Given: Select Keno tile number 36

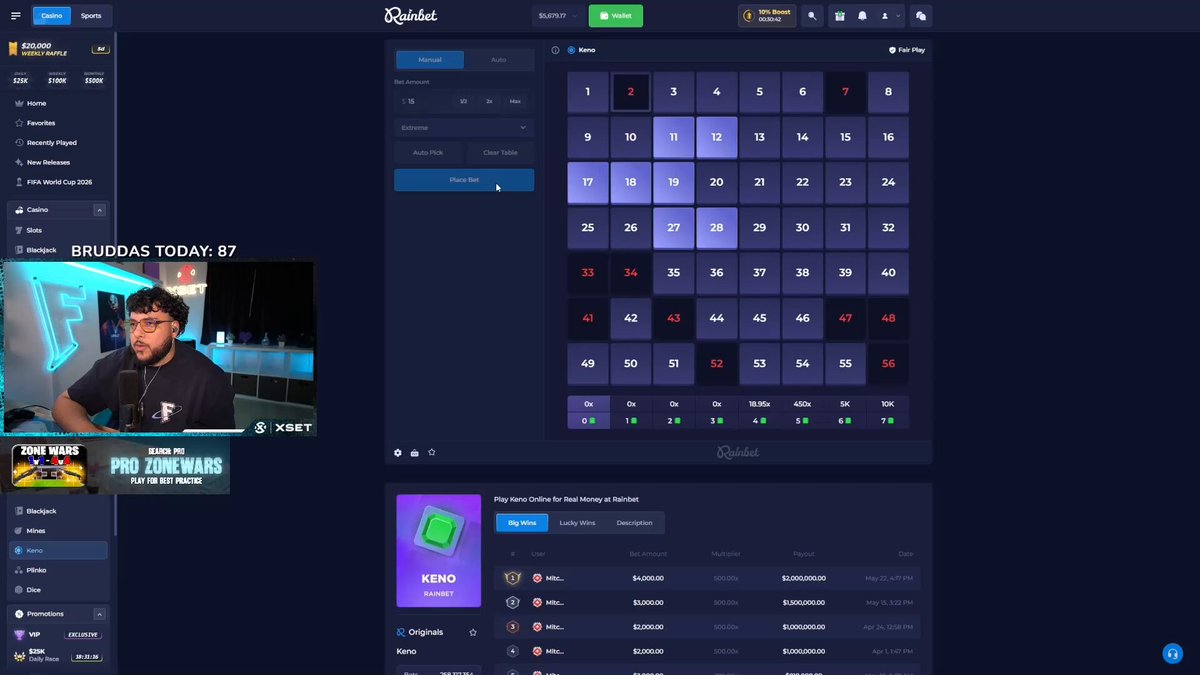Looking at the screenshot, I should (x=717, y=273).
